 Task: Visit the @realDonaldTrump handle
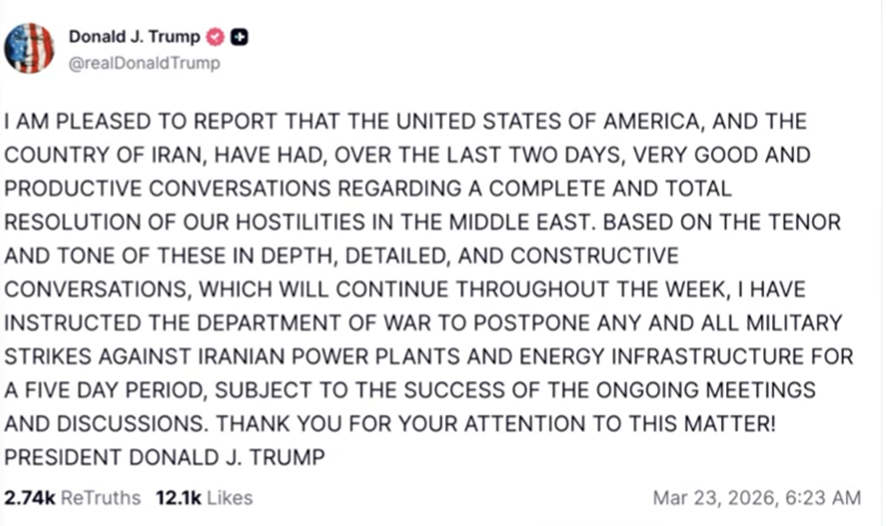144,63
